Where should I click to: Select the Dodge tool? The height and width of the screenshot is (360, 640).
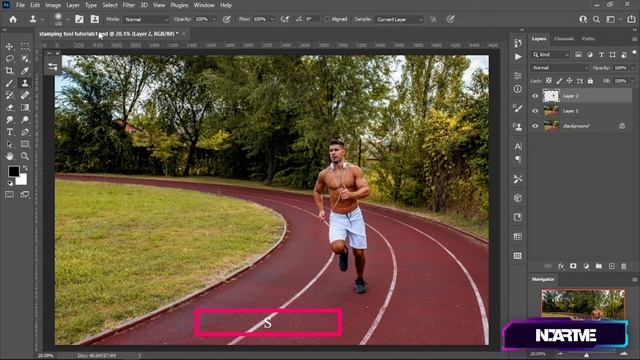[25, 120]
